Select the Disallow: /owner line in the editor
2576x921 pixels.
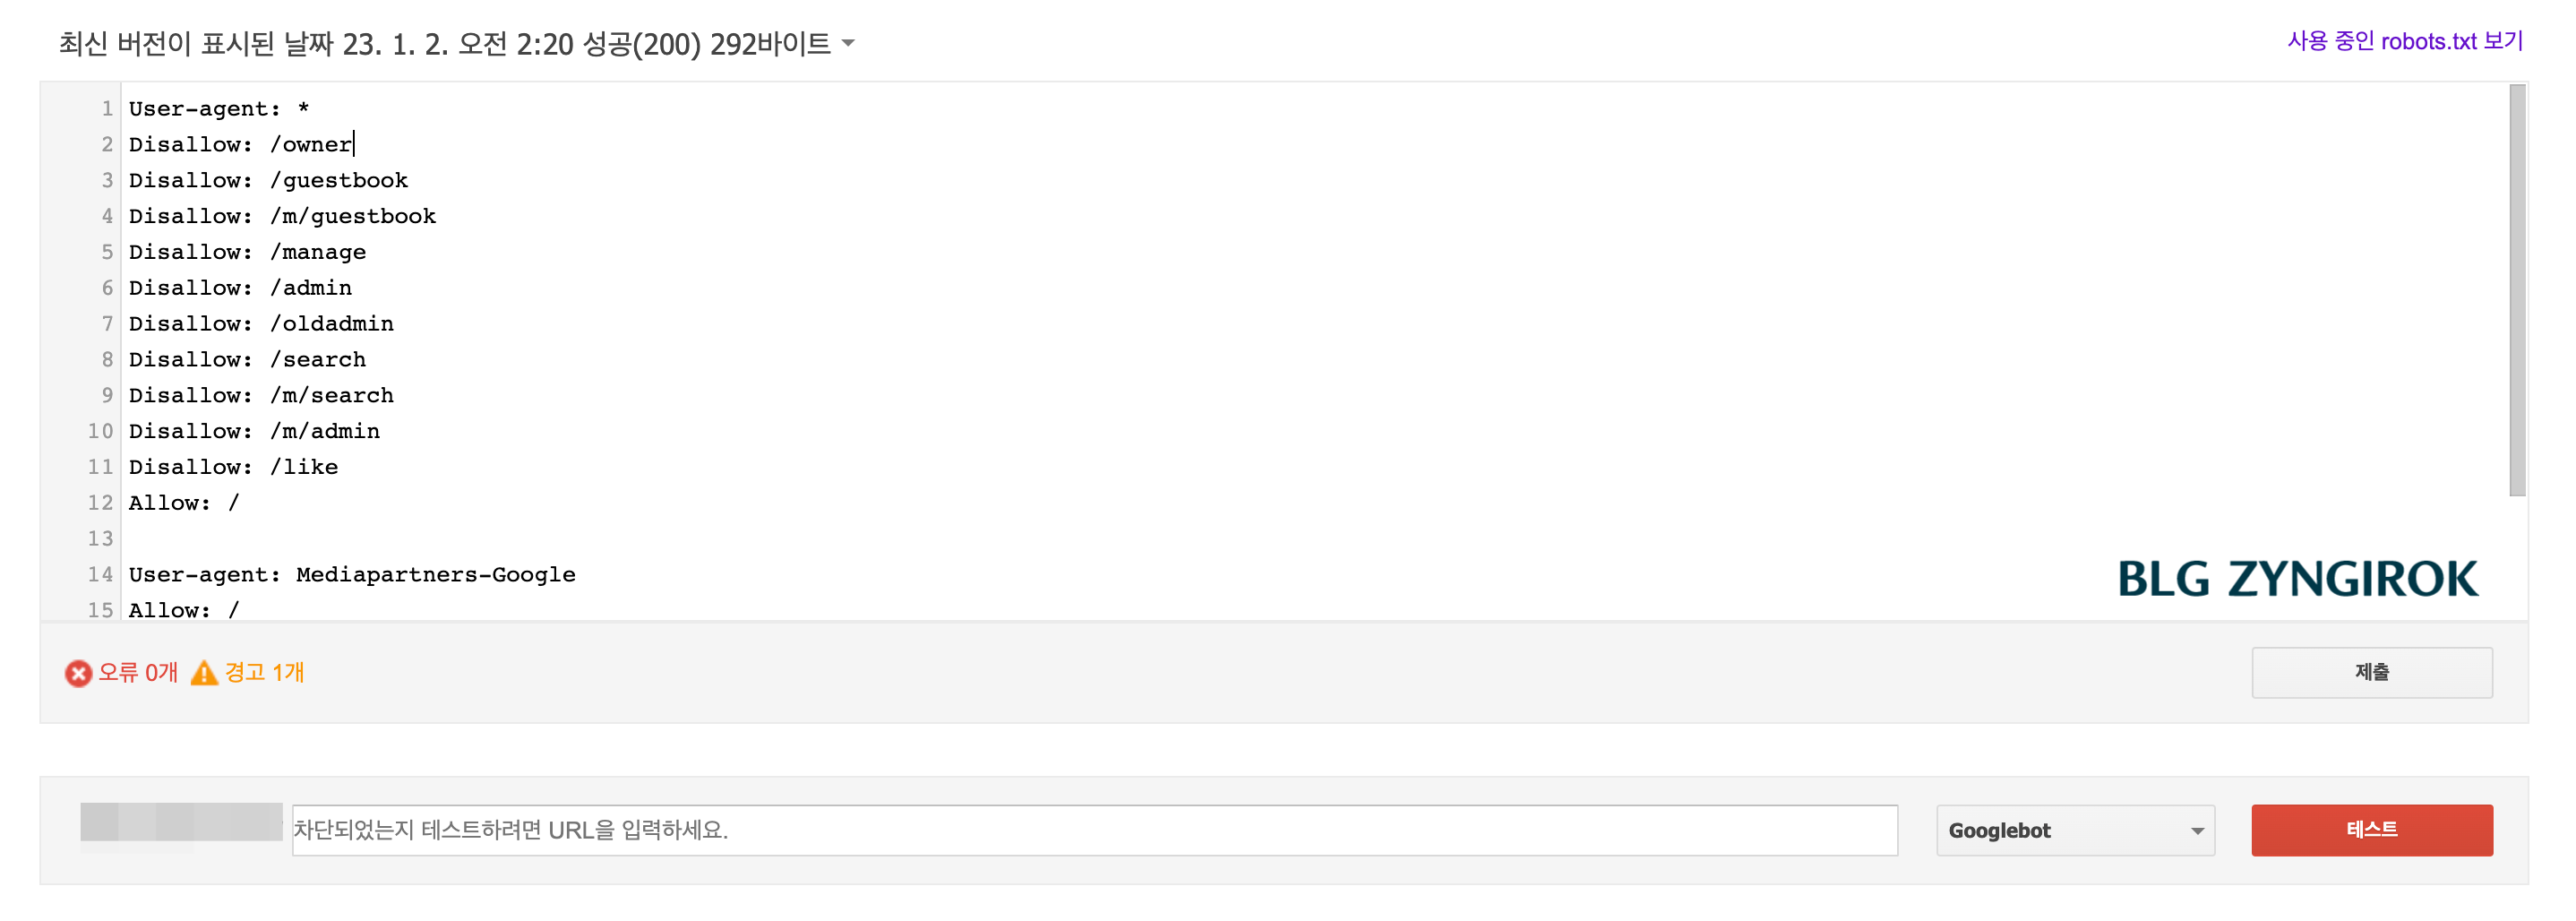240,144
